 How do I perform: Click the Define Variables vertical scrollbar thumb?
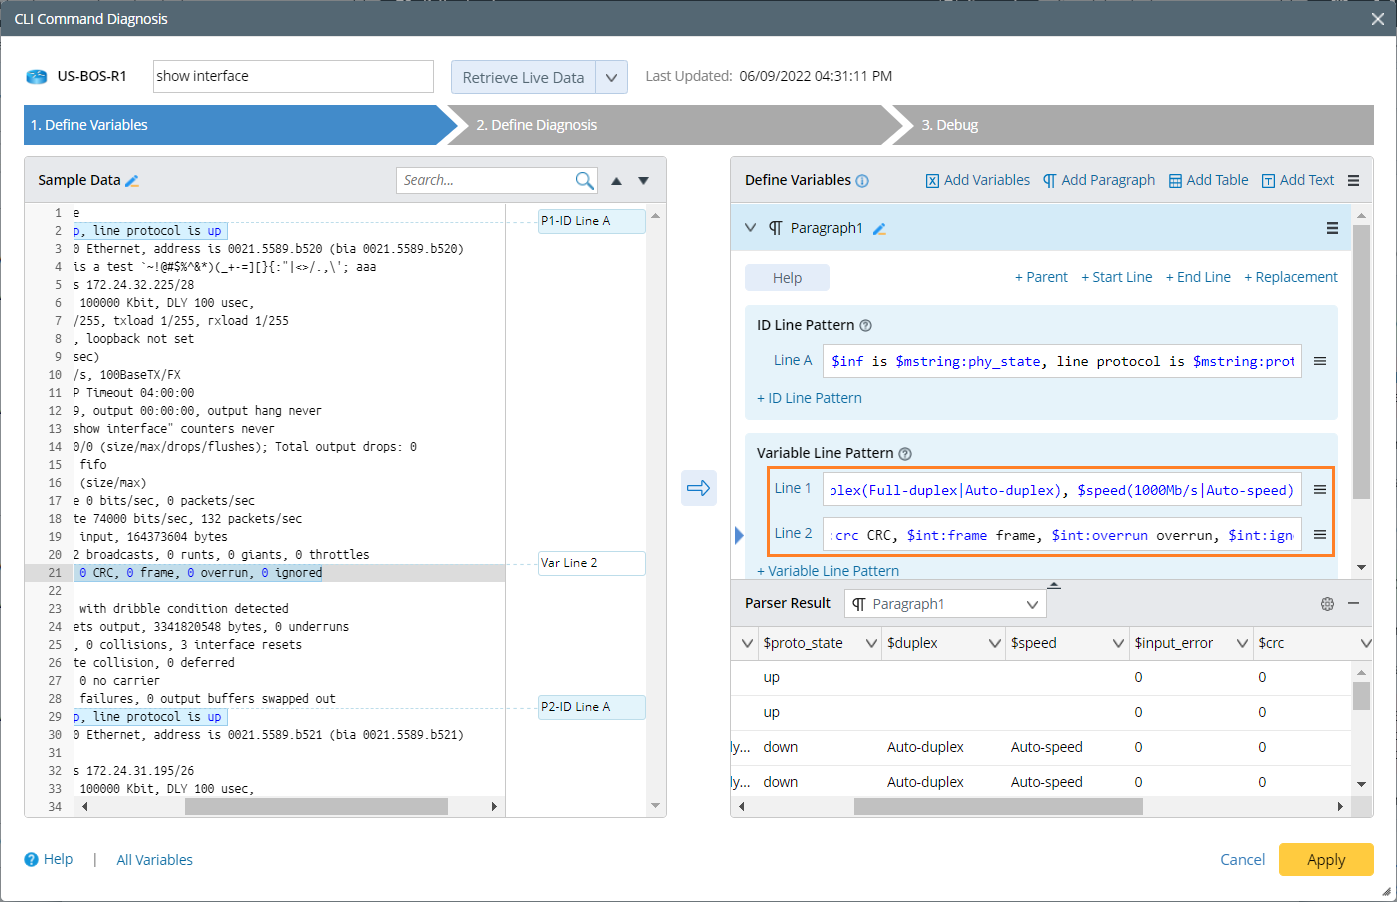(x=1361, y=362)
